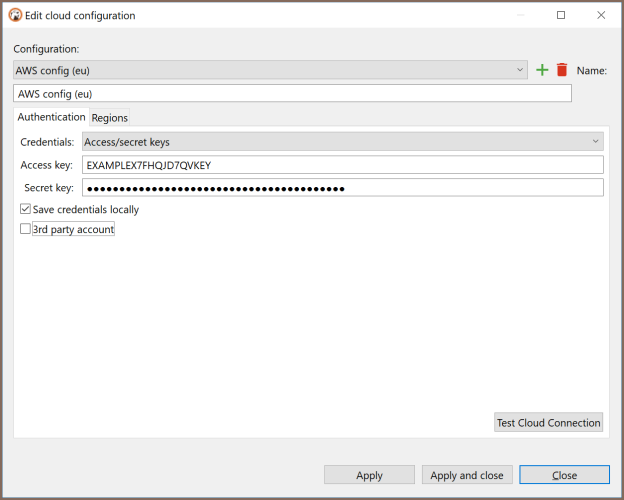624x500 pixels.
Task: Click Test Cloud Connection button
Action: click(548, 422)
